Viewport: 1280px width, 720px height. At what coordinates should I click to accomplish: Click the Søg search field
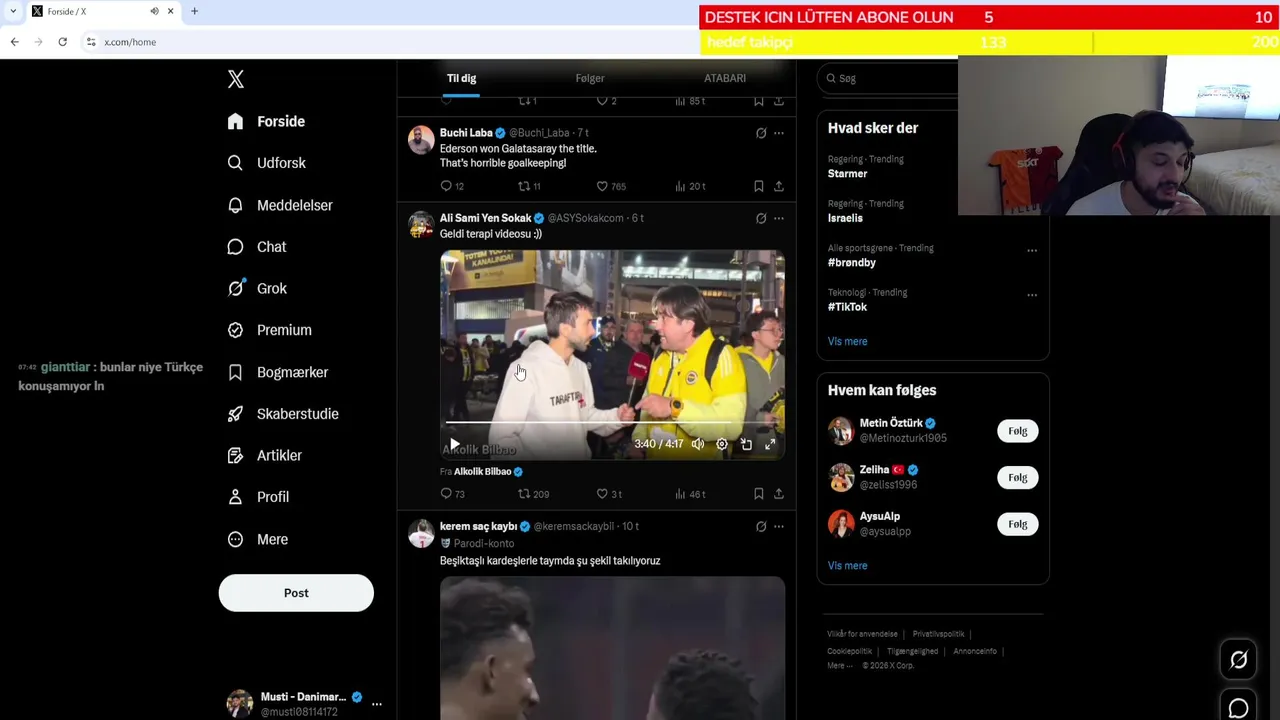[x=888, y=78]
